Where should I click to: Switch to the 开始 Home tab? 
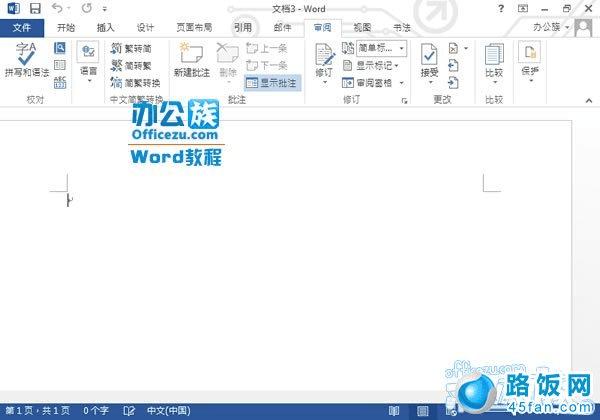(66, 28)
